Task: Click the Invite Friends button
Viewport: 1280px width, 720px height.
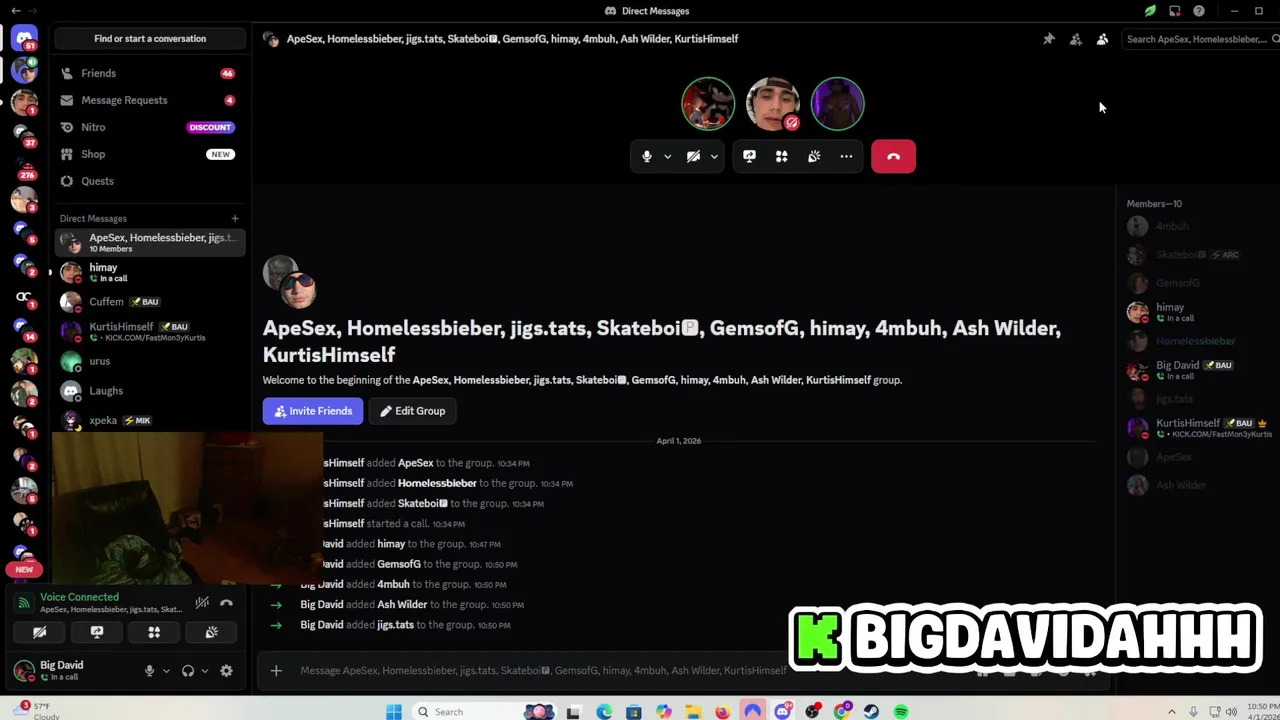Action: coord(313,411)
